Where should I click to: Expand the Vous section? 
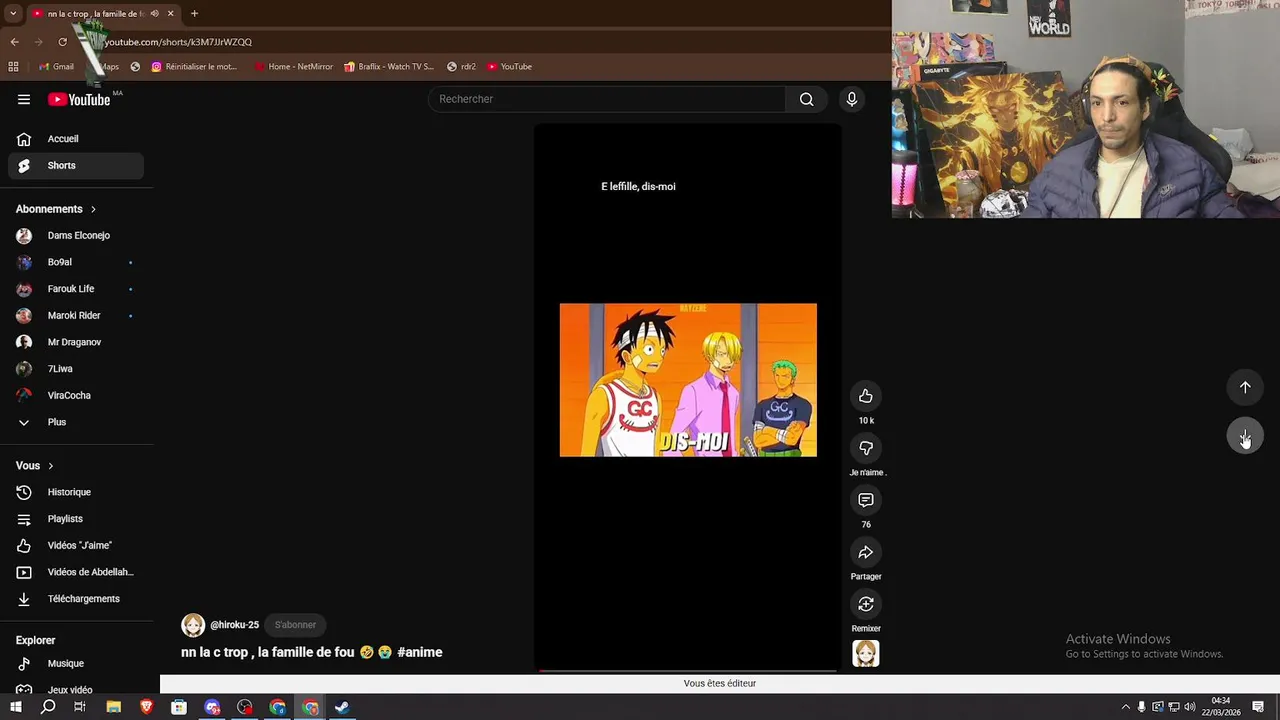point(35,465)
